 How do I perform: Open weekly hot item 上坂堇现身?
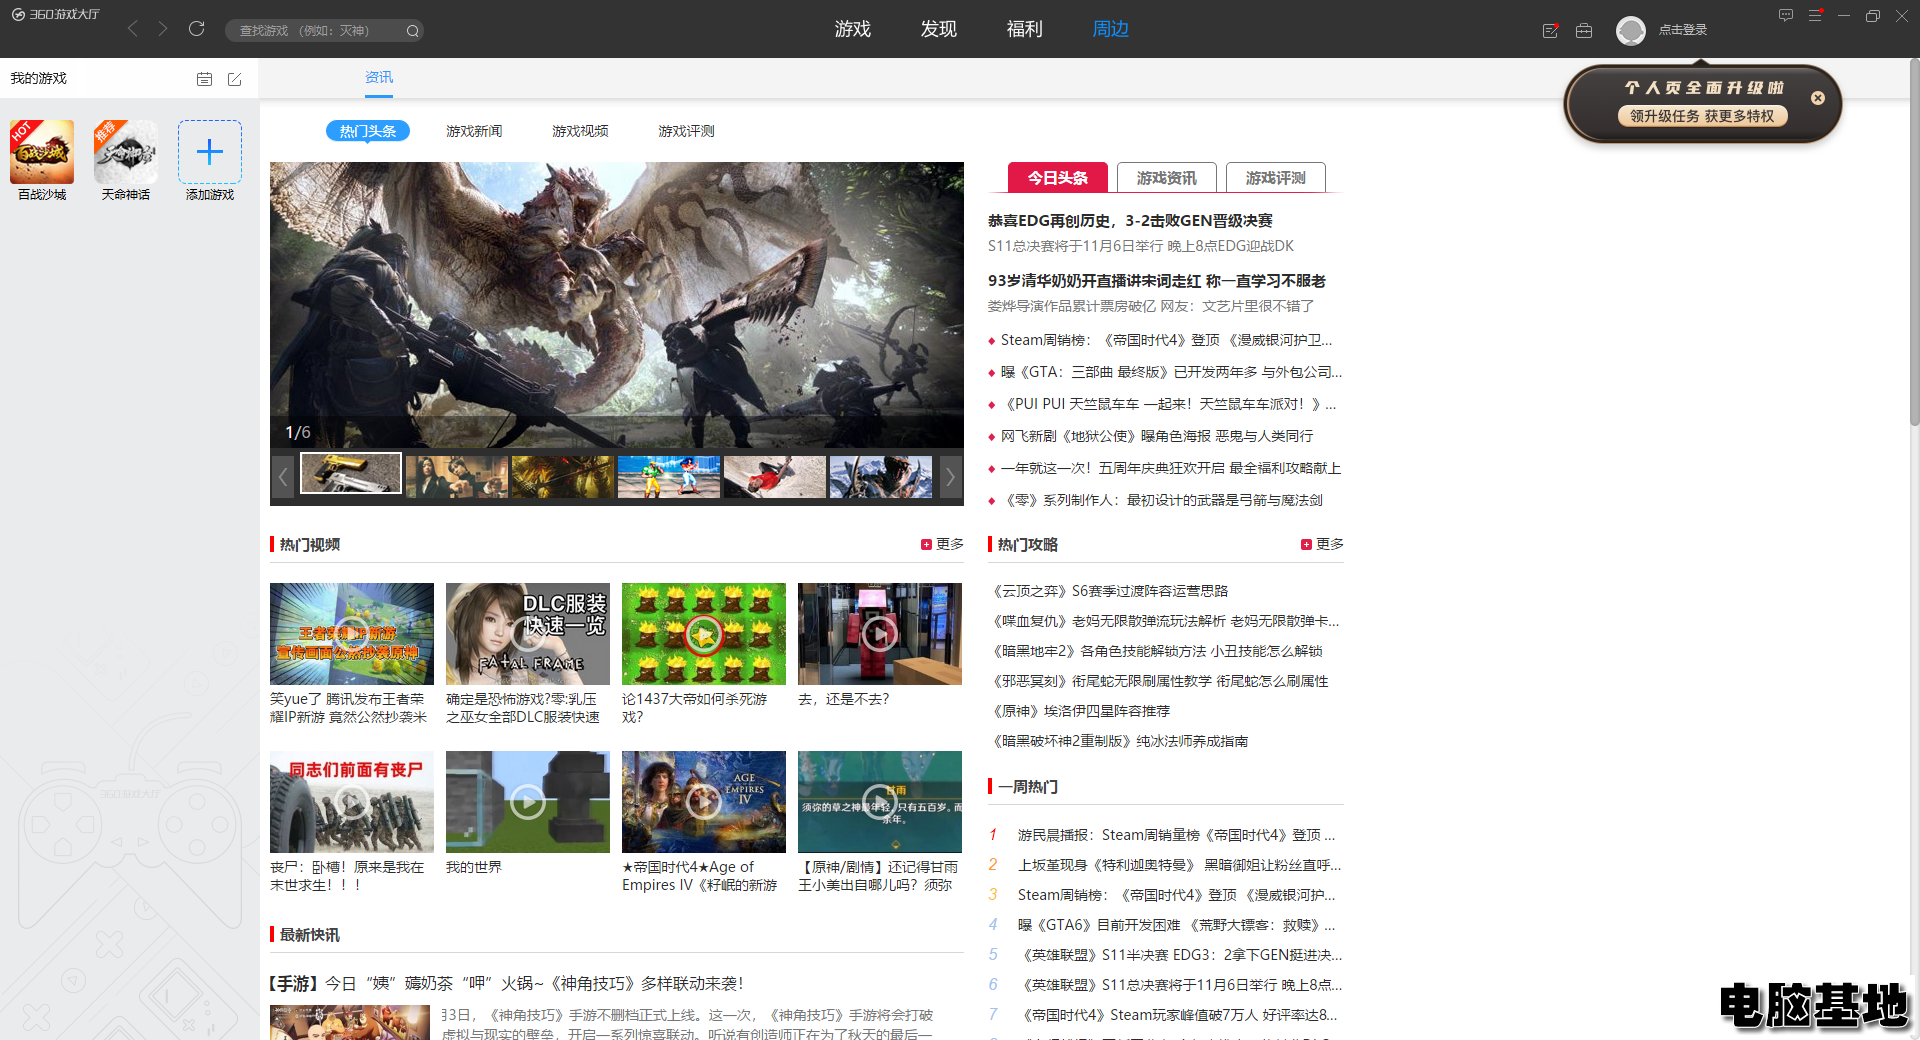[1180, 865]
